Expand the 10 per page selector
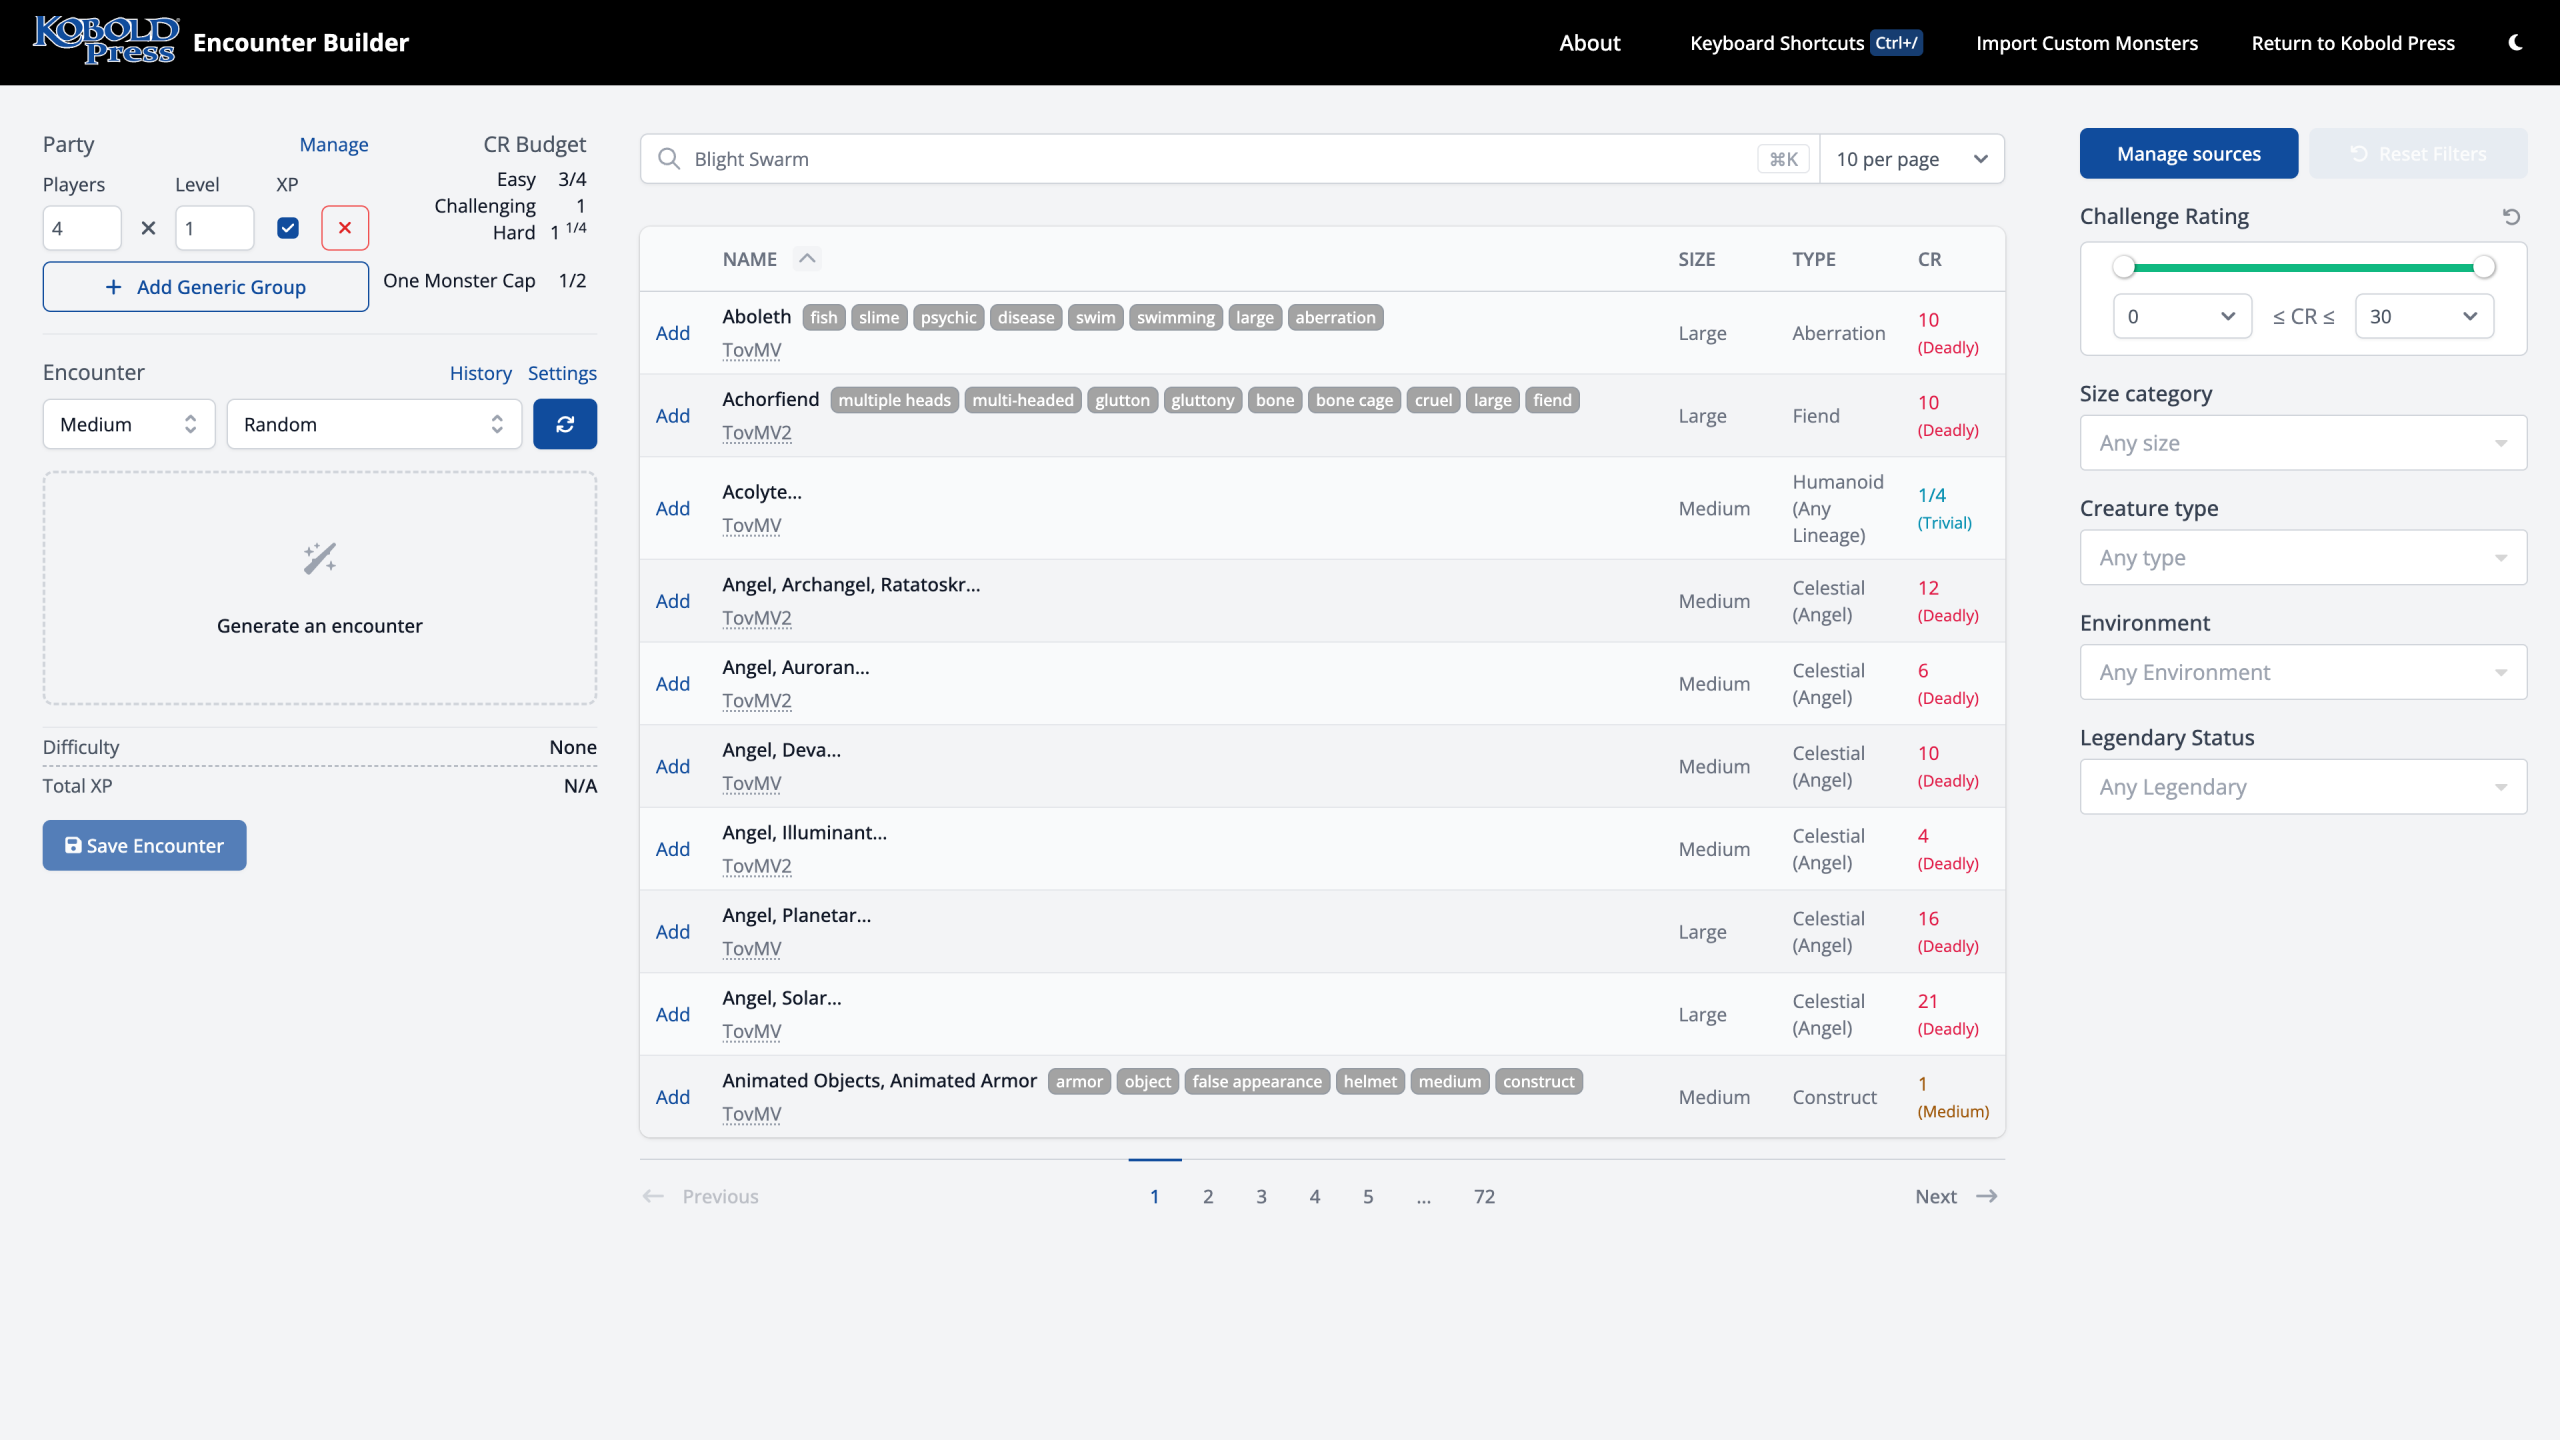Image resolution: width=2560 pixels, height=1440 pixels. point(1911,159)
